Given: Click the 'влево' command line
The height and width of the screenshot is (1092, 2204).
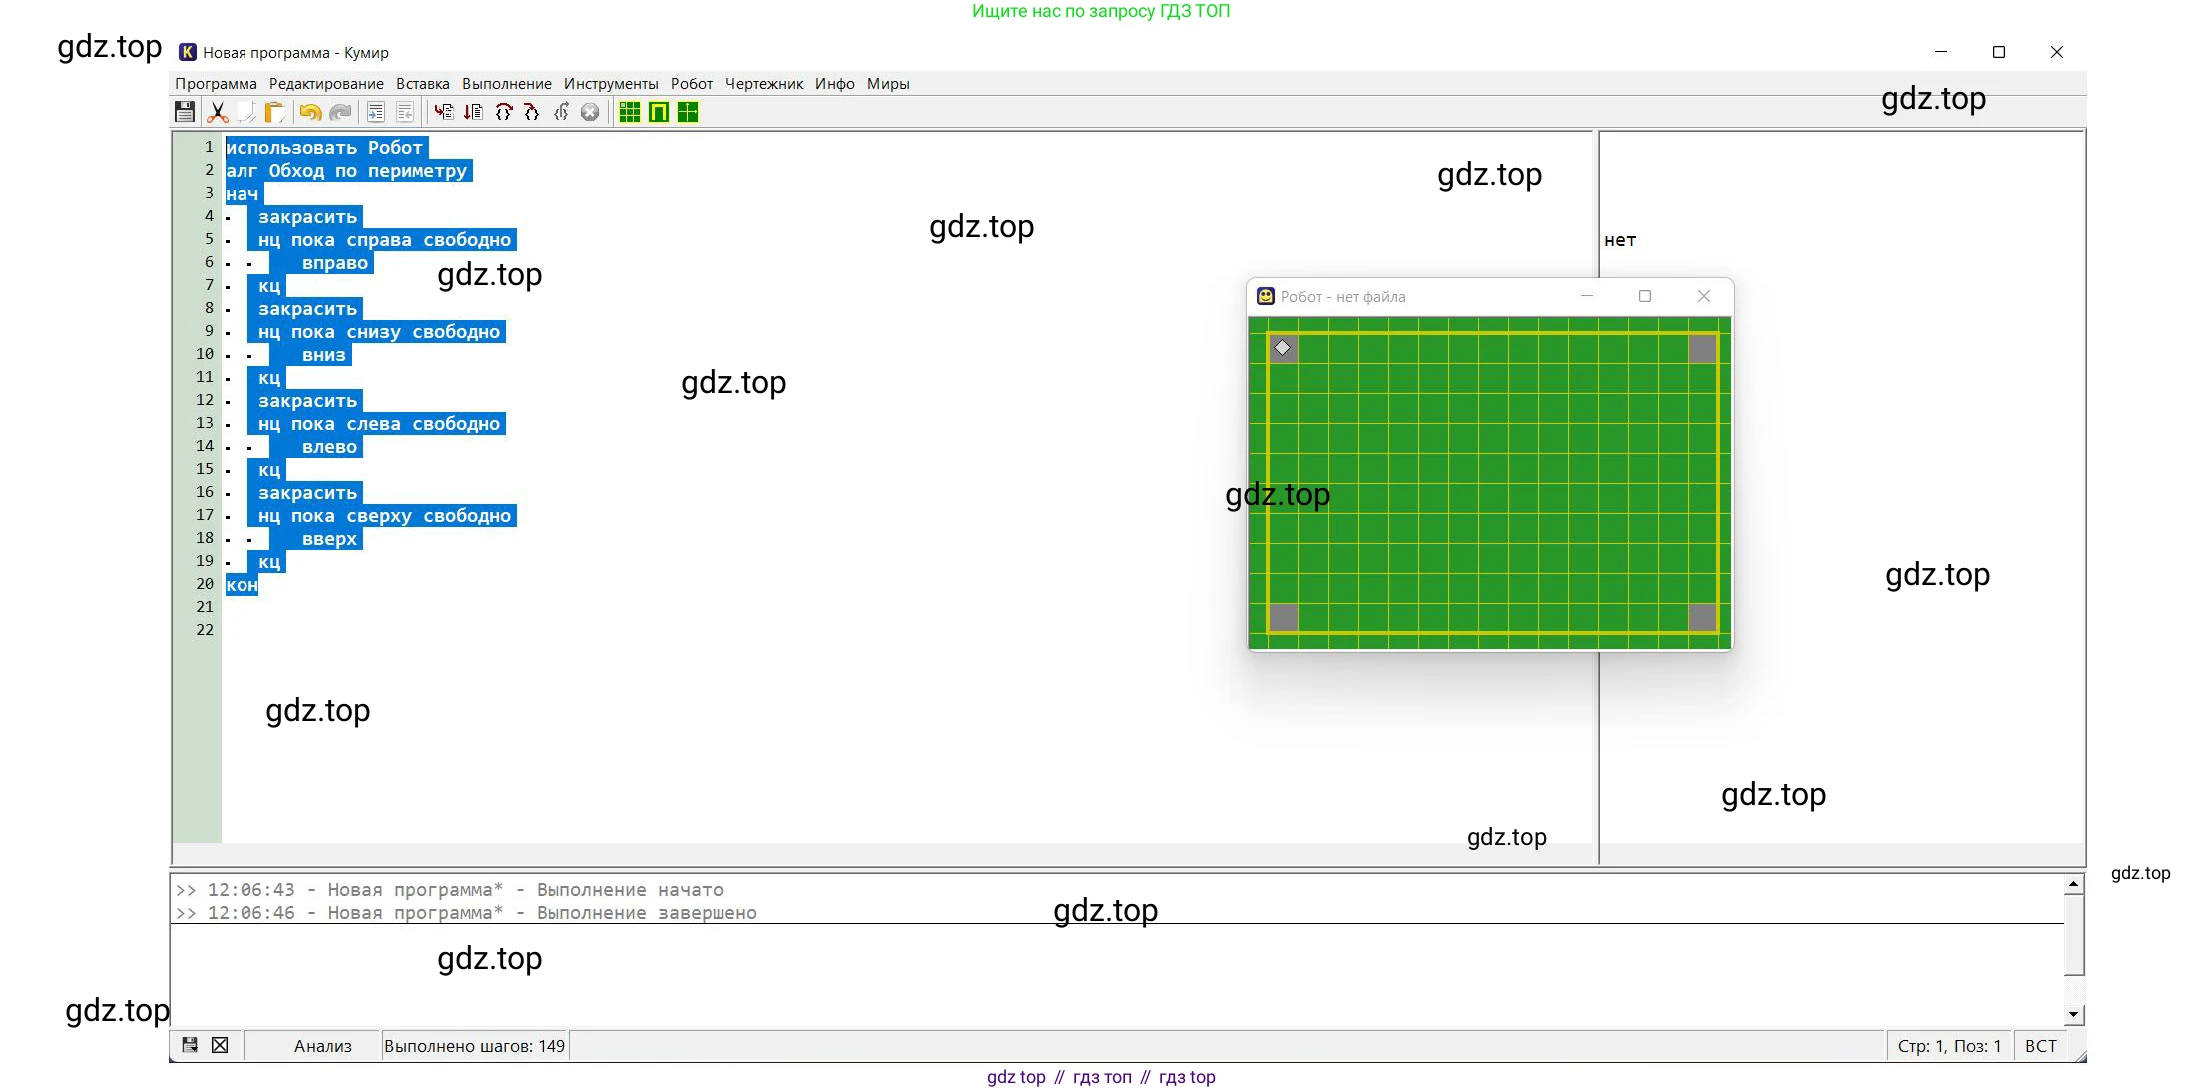Looking at the screenshot, I should click(330, 447).
